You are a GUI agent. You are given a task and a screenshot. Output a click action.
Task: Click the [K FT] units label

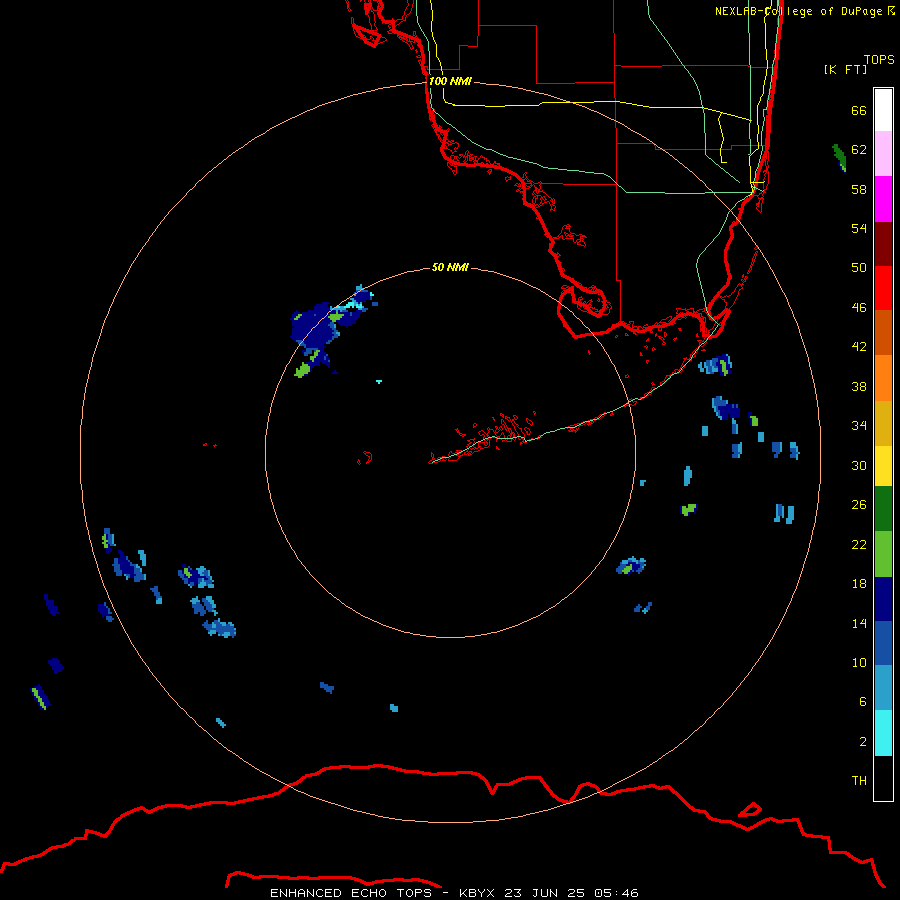(845, 69)
